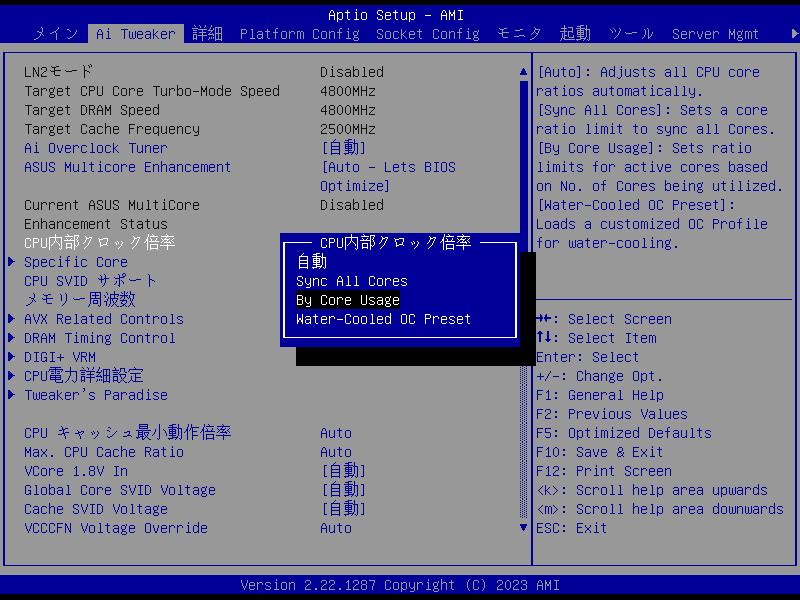The image size is (800, 600).
Task: Click the F12: Print Screen hint
Action: click(604, 471)
